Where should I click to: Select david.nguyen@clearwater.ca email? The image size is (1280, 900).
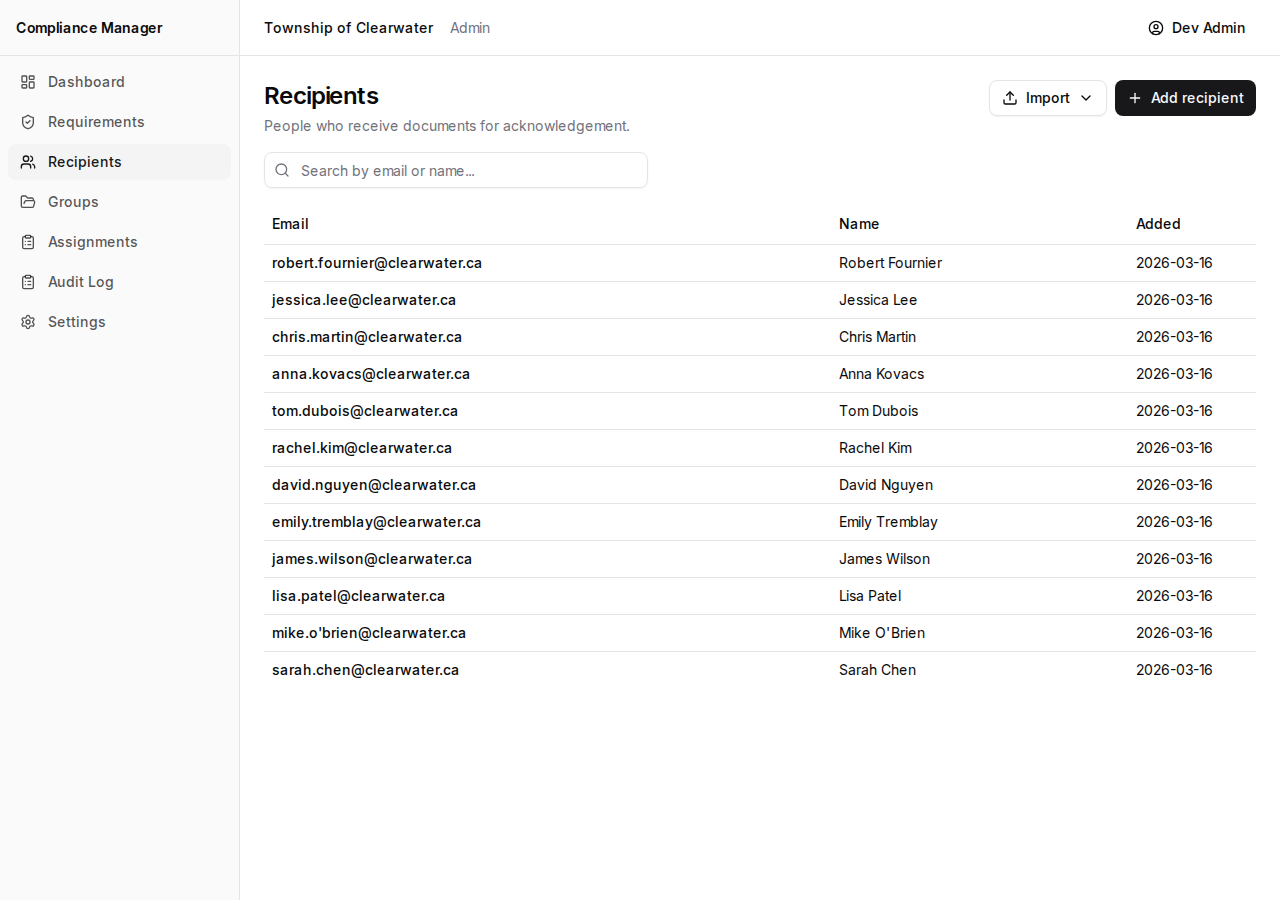click(374, 485)
